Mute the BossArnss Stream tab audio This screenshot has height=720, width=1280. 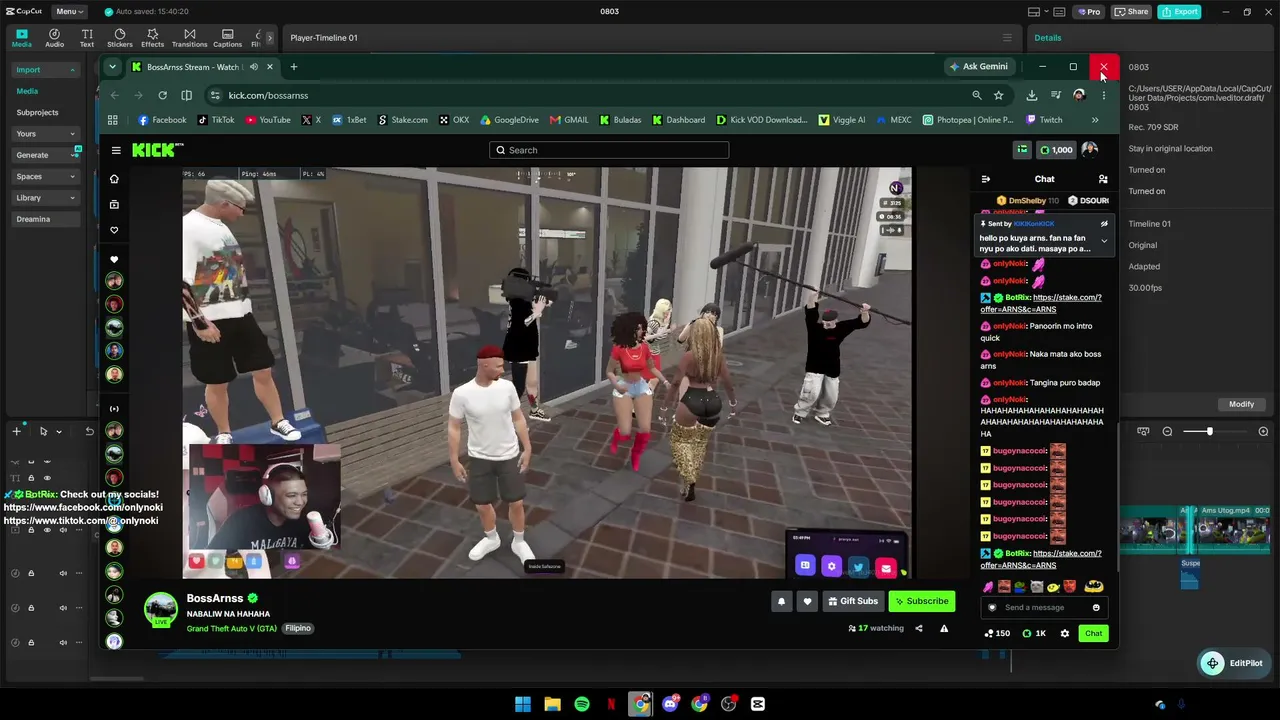coord(254,67)
